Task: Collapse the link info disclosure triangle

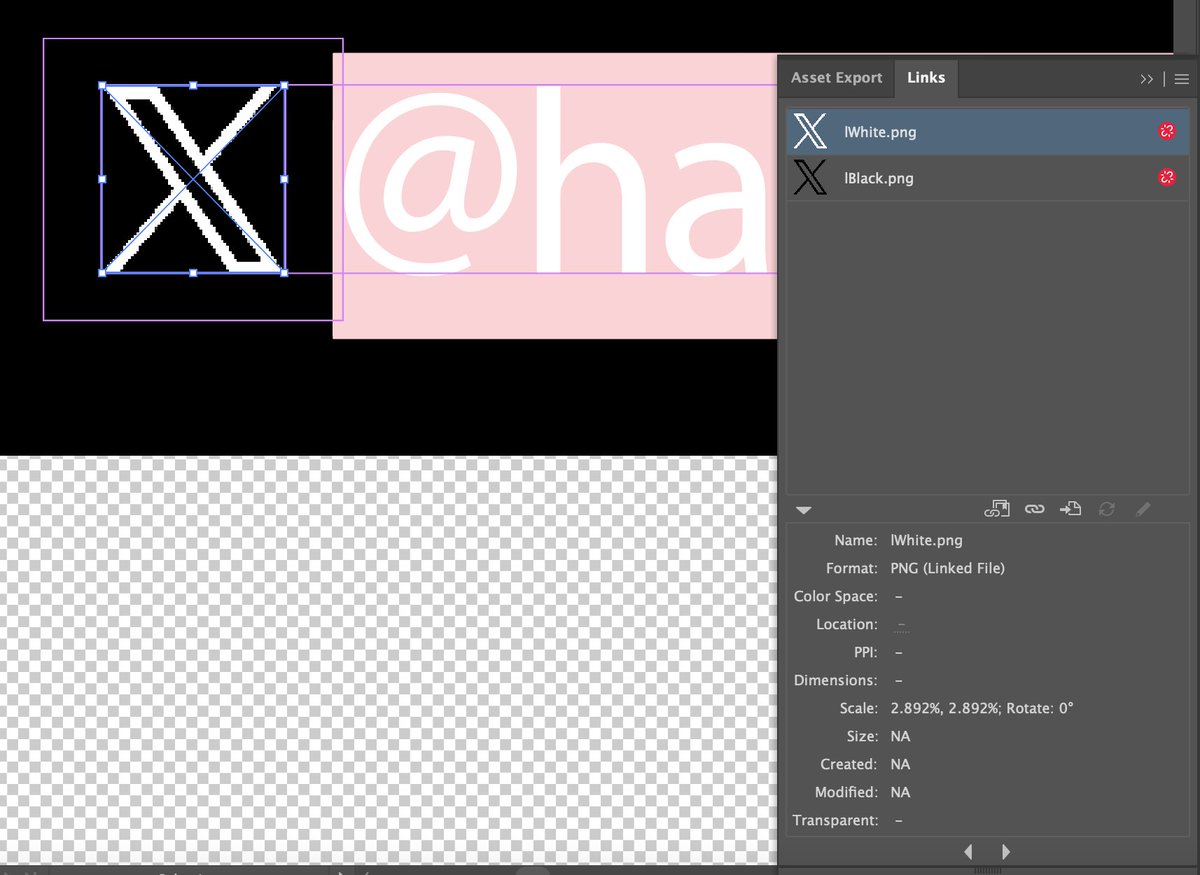Action: click(x=803, y=510)
